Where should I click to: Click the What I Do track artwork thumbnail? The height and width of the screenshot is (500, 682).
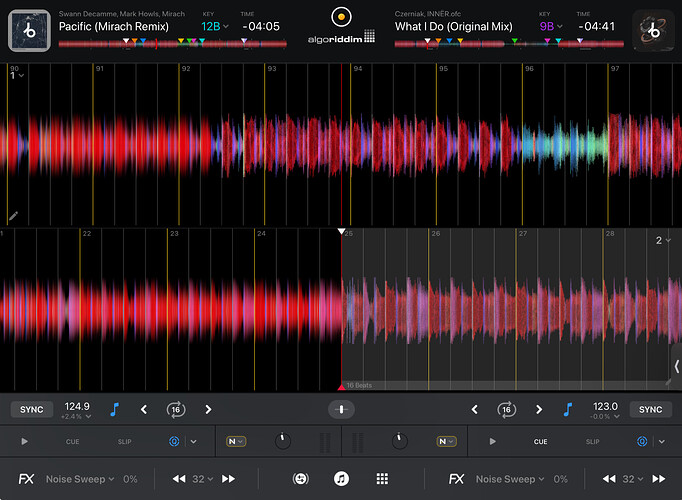(653, 31)
